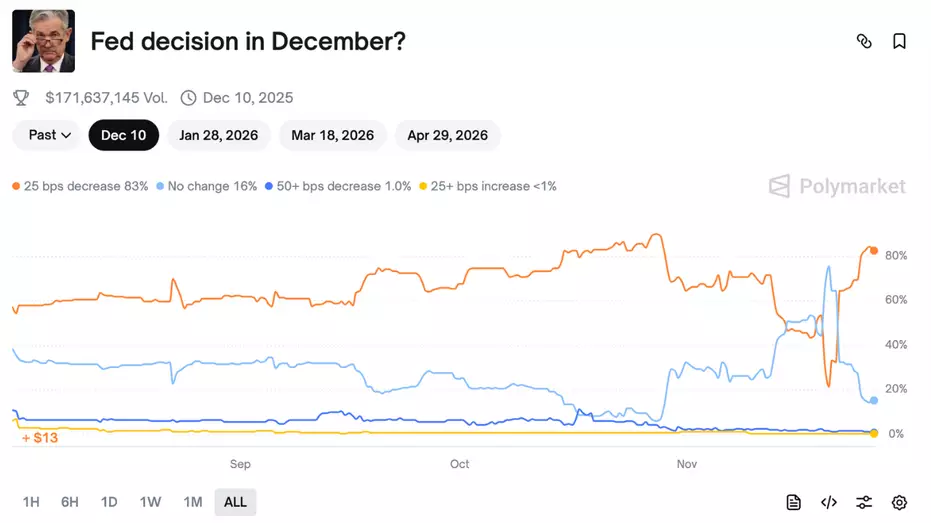Open chart settings gear icon

899,502
